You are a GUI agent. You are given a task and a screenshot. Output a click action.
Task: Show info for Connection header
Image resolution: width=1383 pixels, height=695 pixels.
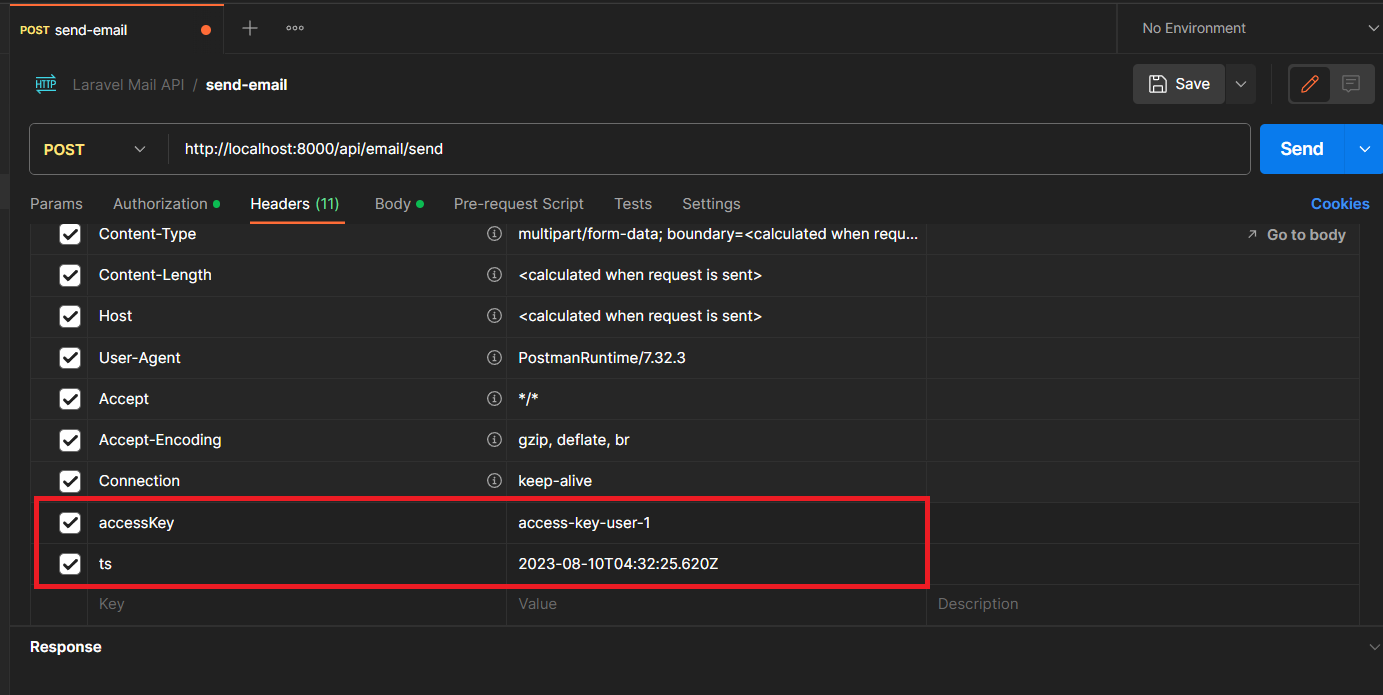[493, 481]
